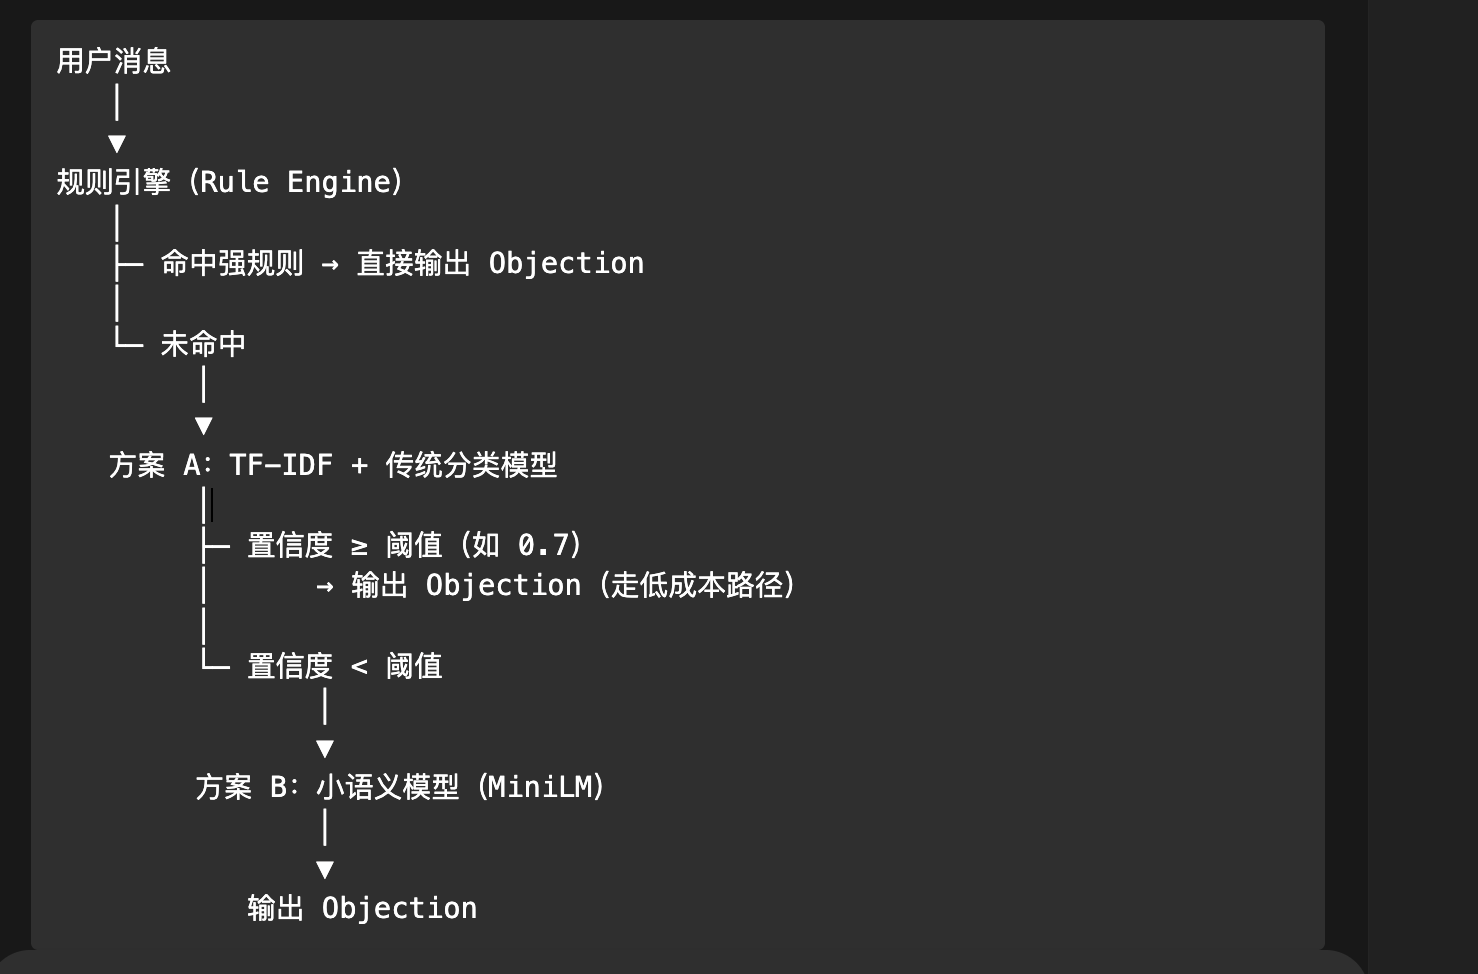
Task: Click the 未命中 branch text
Action: pos(203,344)
